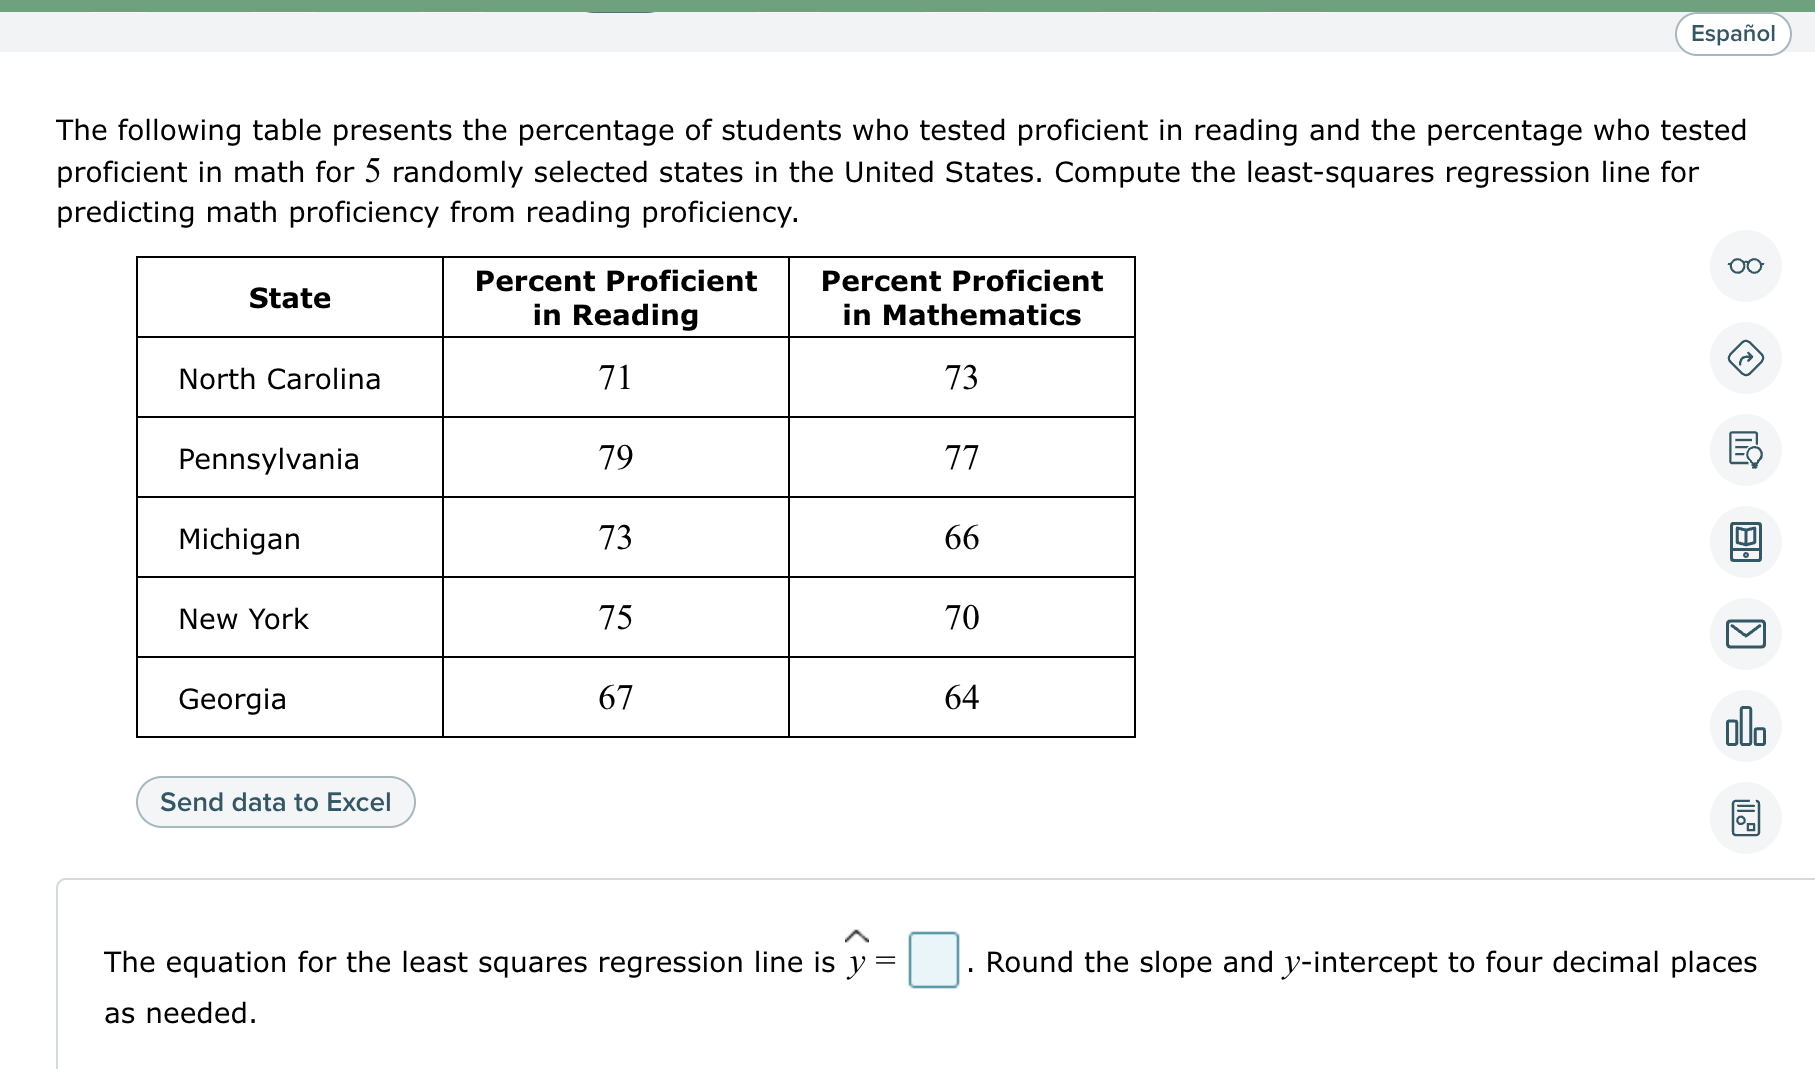
Task: Open the calculator reference icon
Action: click(1745, 817)
